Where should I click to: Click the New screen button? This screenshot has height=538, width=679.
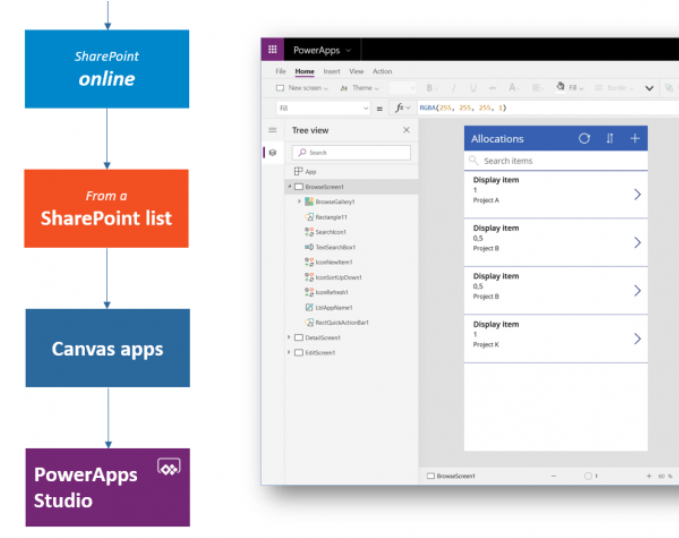(x=302, y=88)
